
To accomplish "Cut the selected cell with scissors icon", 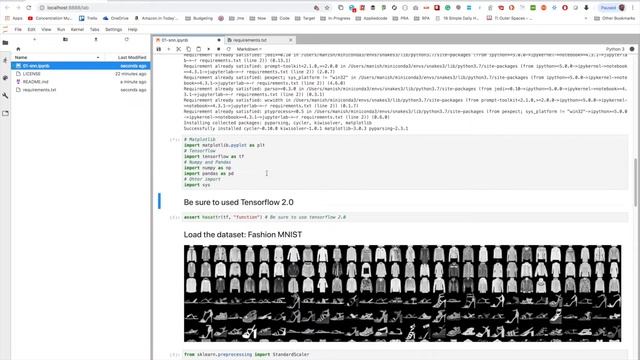I will pyautogui.click(x=178, y=49).
